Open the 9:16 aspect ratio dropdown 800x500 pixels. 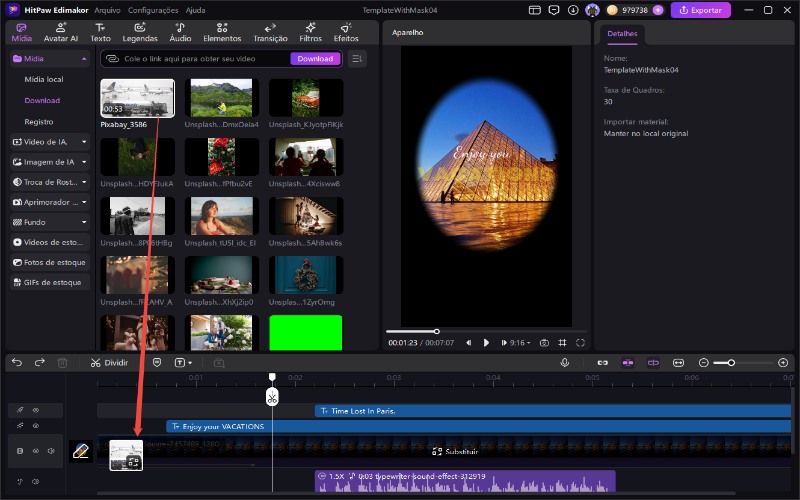pyautogui.click(x=521, y=342)
